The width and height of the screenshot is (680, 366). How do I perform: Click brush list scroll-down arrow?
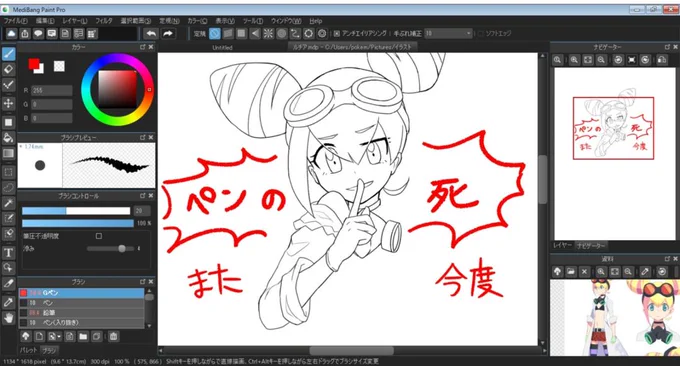pyautogui.click(x=149, y=325)
